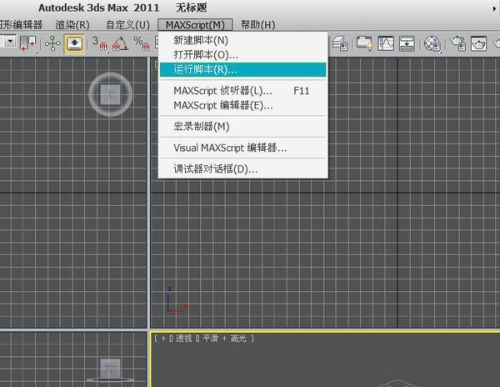This screenshot has width=500, height=387.
Task: Click the MAXScript(M) menu bar item
Action: 195,25
